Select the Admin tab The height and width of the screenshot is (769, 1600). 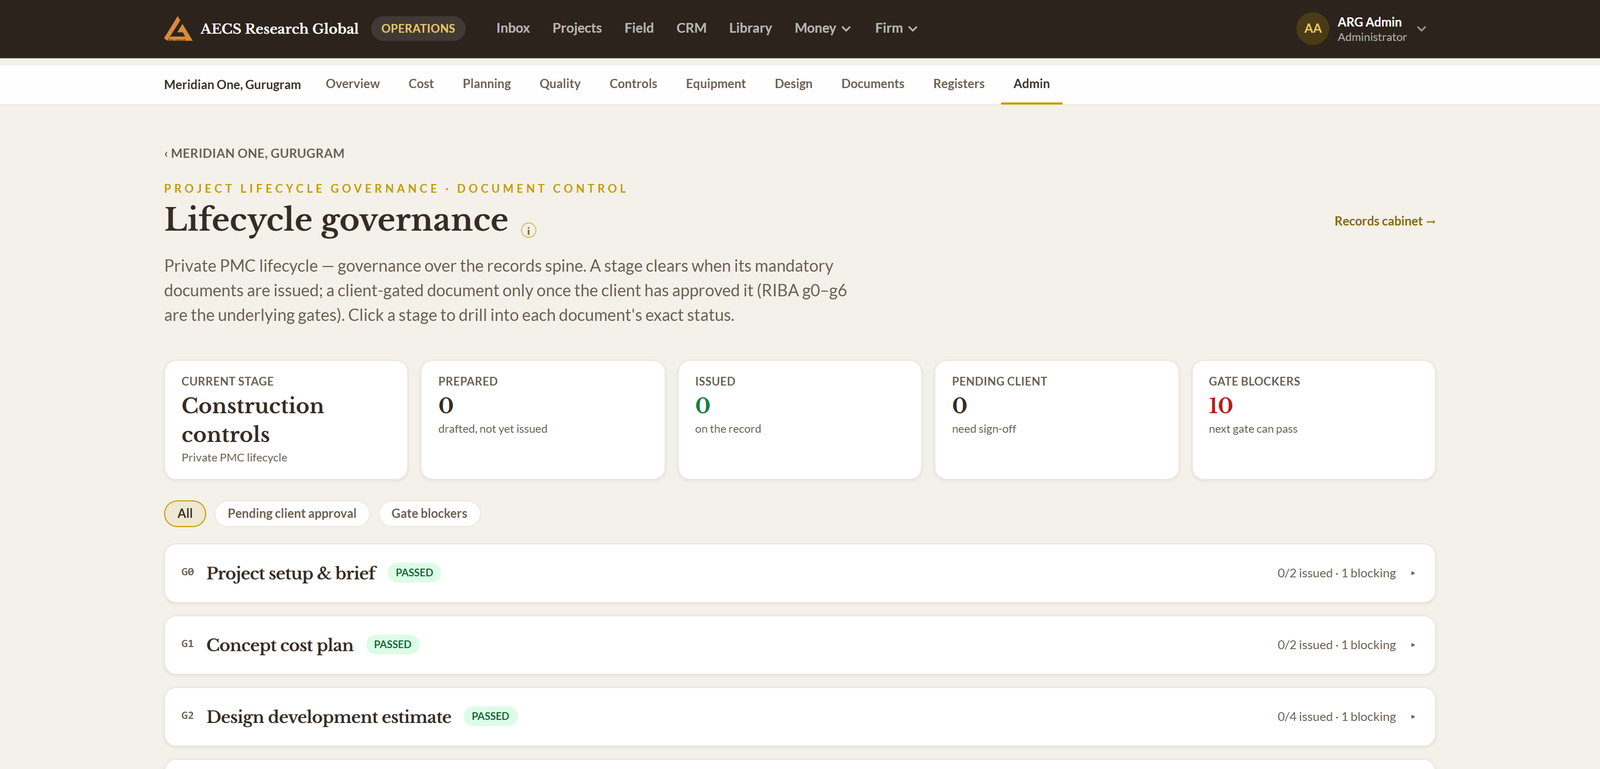pyautogui.click(x=1031, y=84)
